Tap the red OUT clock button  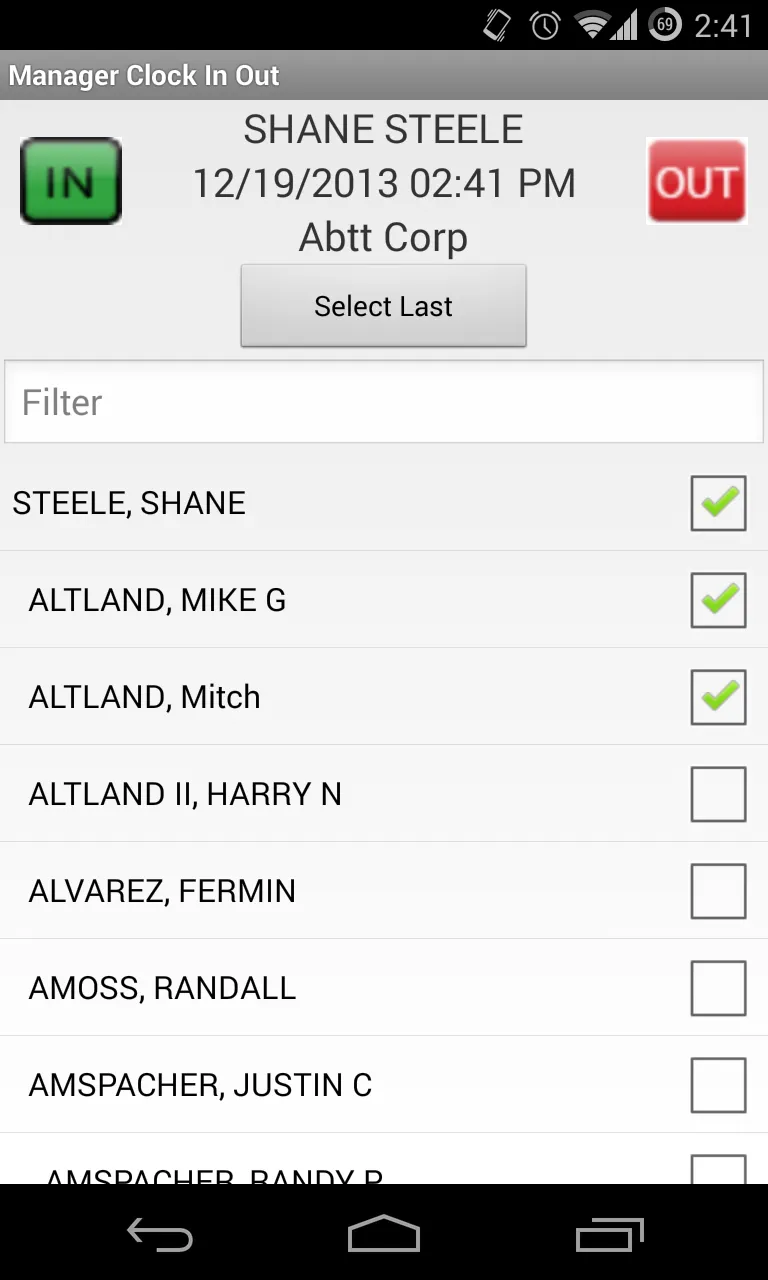point(696,181)
